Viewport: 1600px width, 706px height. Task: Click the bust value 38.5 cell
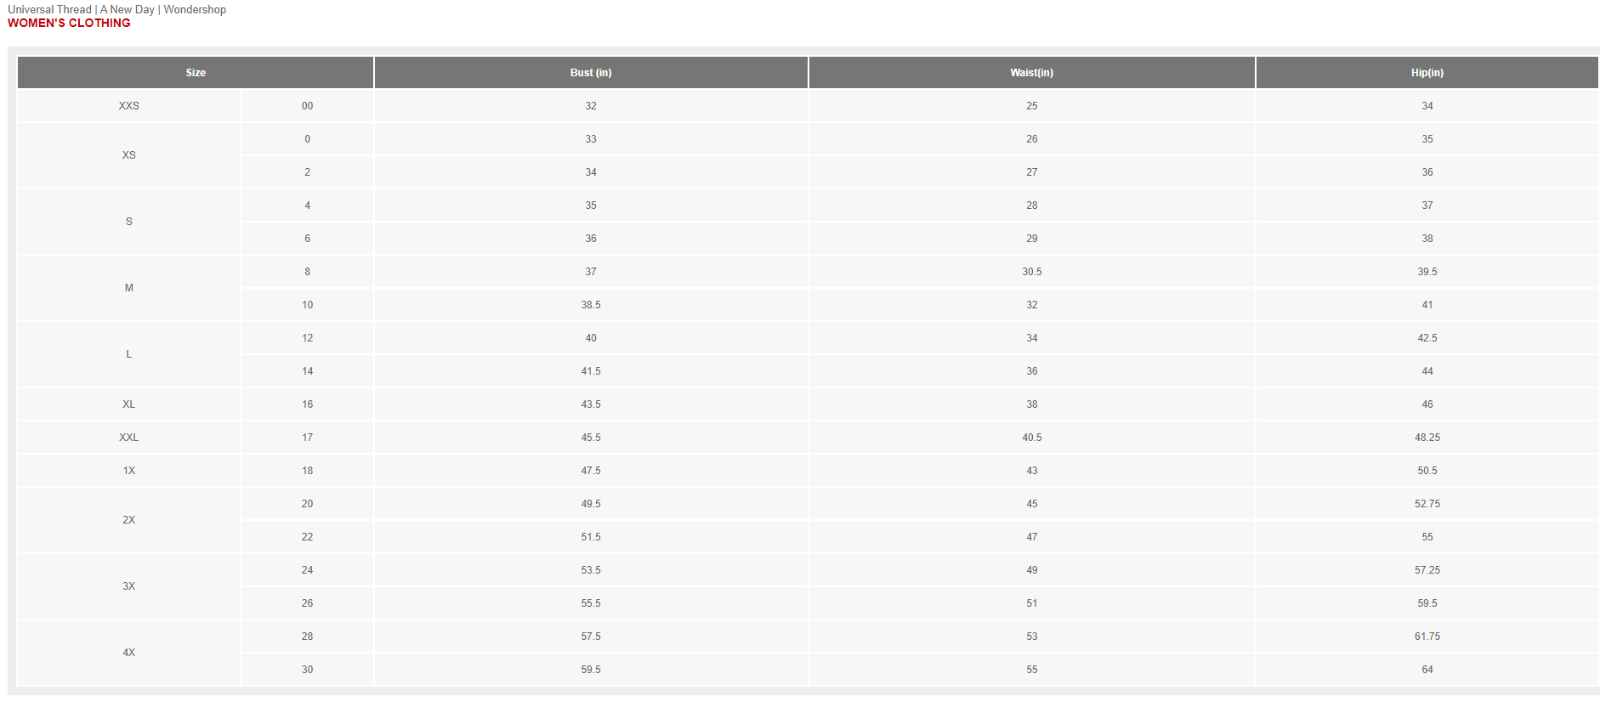pos(591,305)
